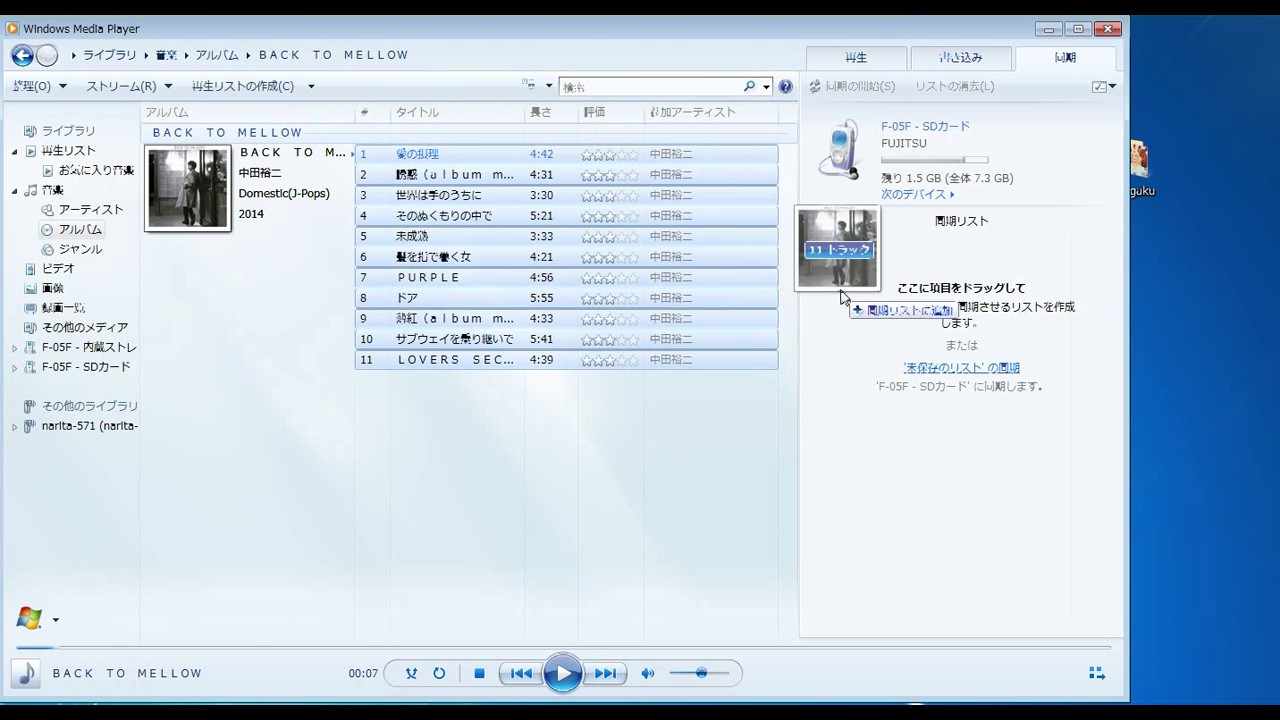Expand the narita-571 library node

tap(15, 427)
